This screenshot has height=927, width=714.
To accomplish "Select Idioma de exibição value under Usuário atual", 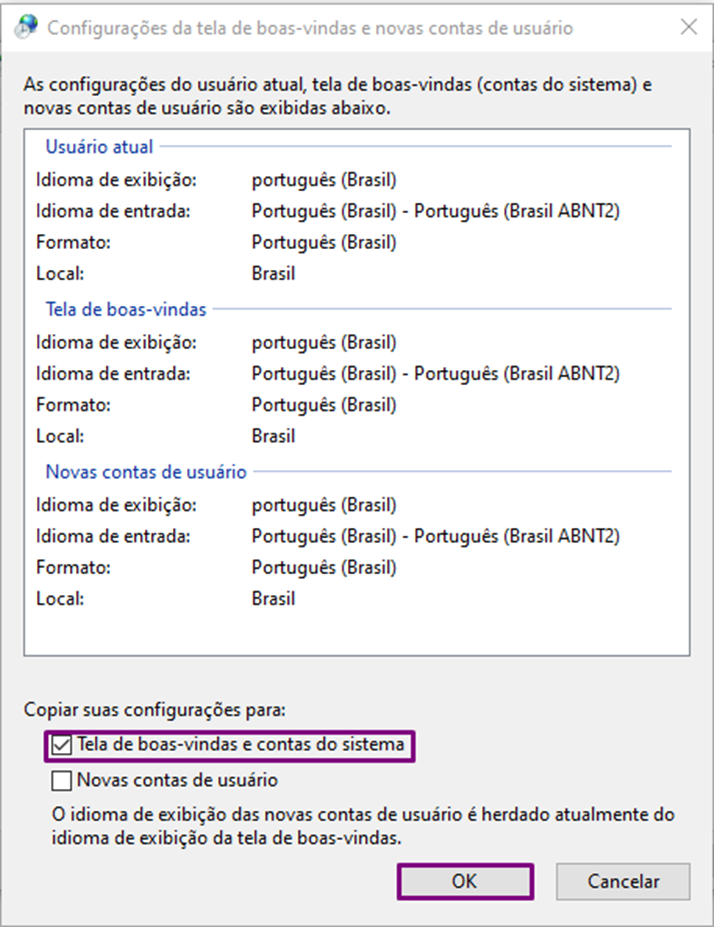I will (x=324, y=180).
